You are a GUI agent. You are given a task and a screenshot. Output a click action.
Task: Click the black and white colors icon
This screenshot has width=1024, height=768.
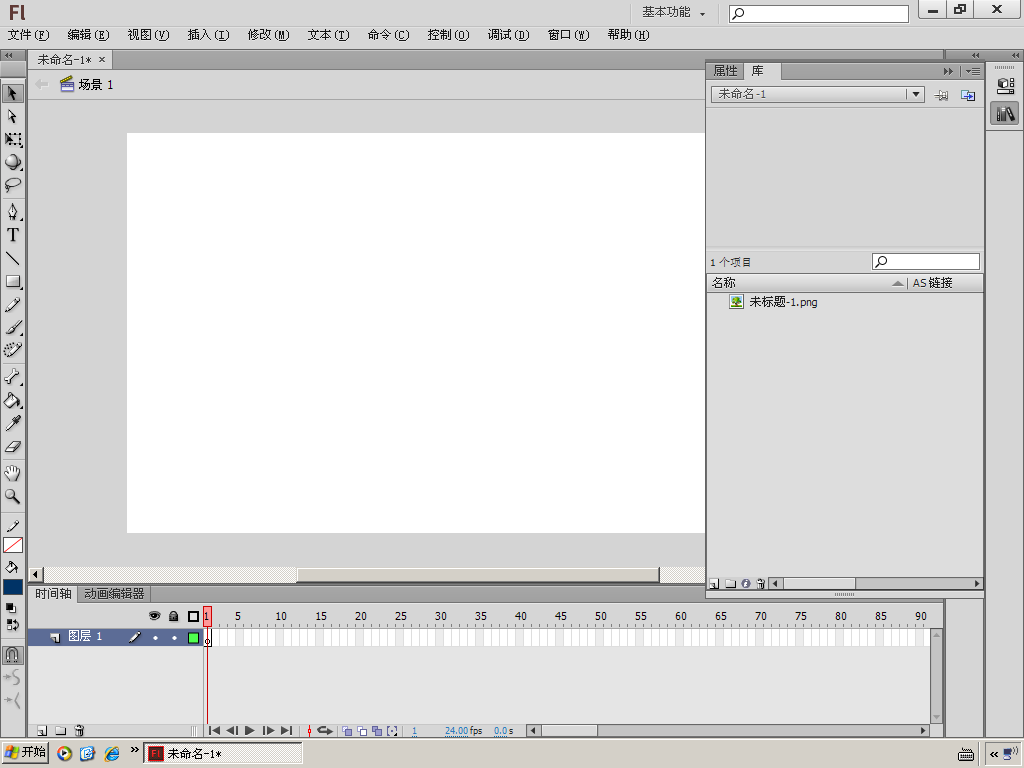coord(11,608)
